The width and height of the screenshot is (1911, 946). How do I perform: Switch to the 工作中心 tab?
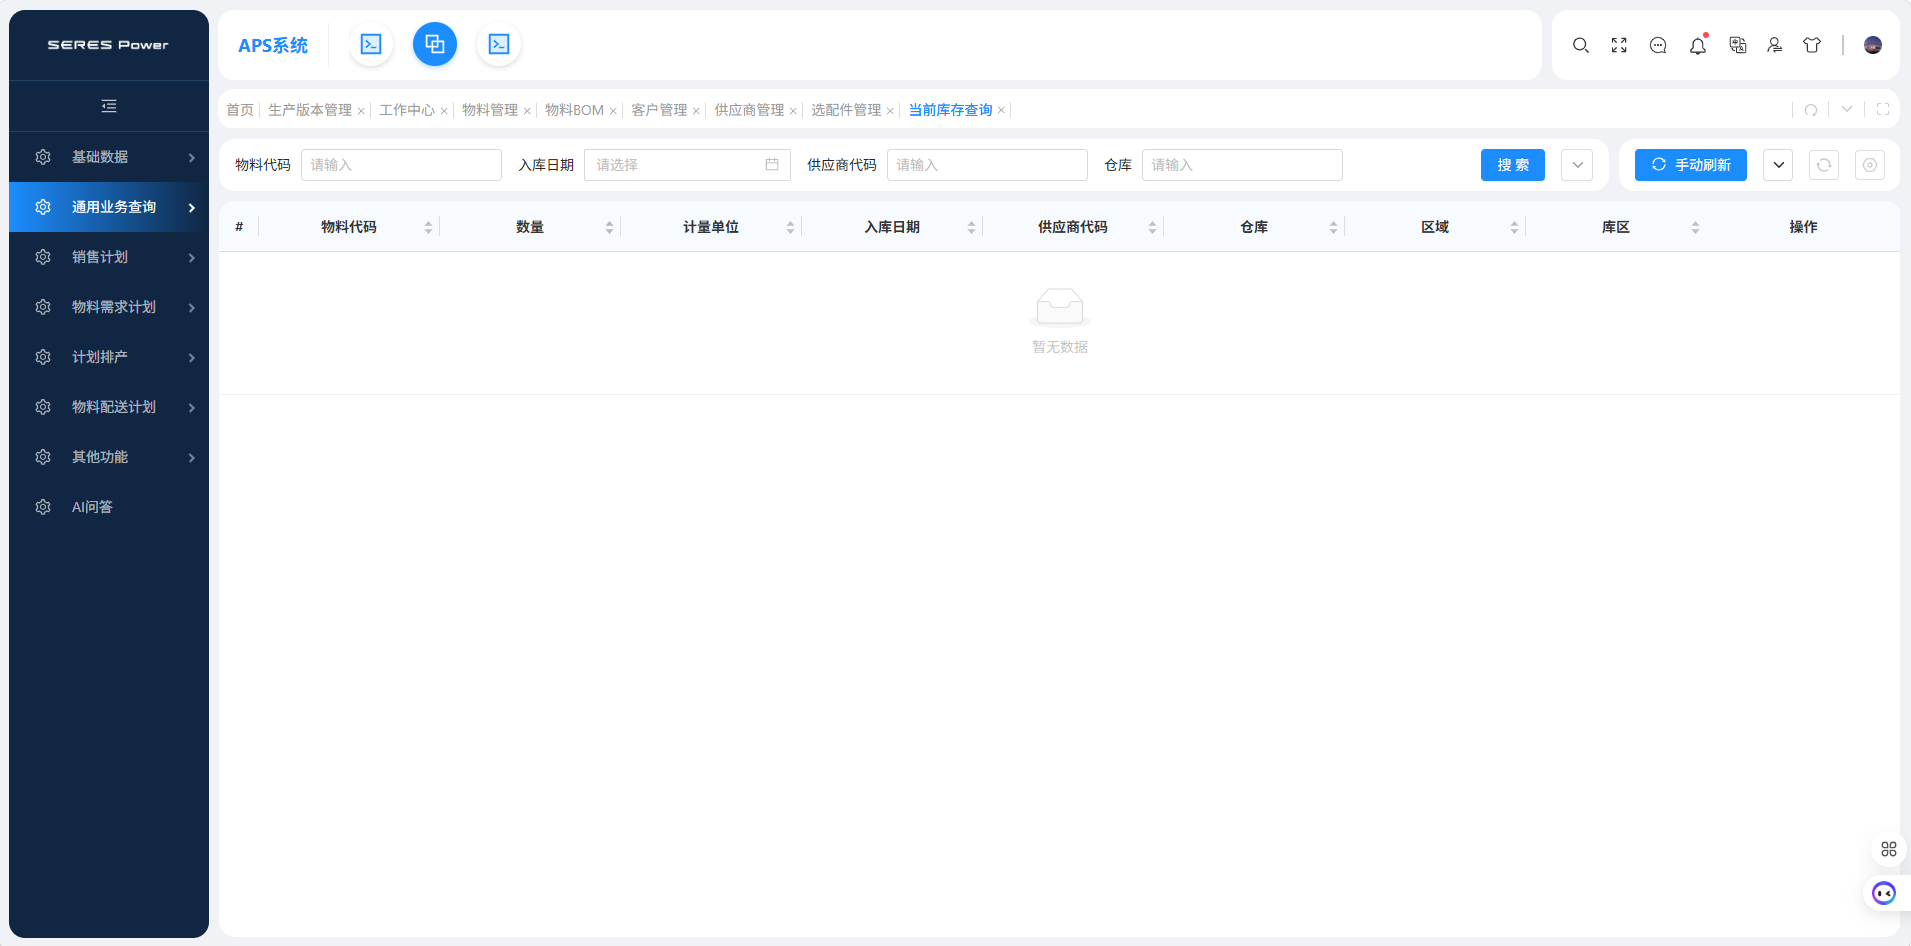point(407,110)
